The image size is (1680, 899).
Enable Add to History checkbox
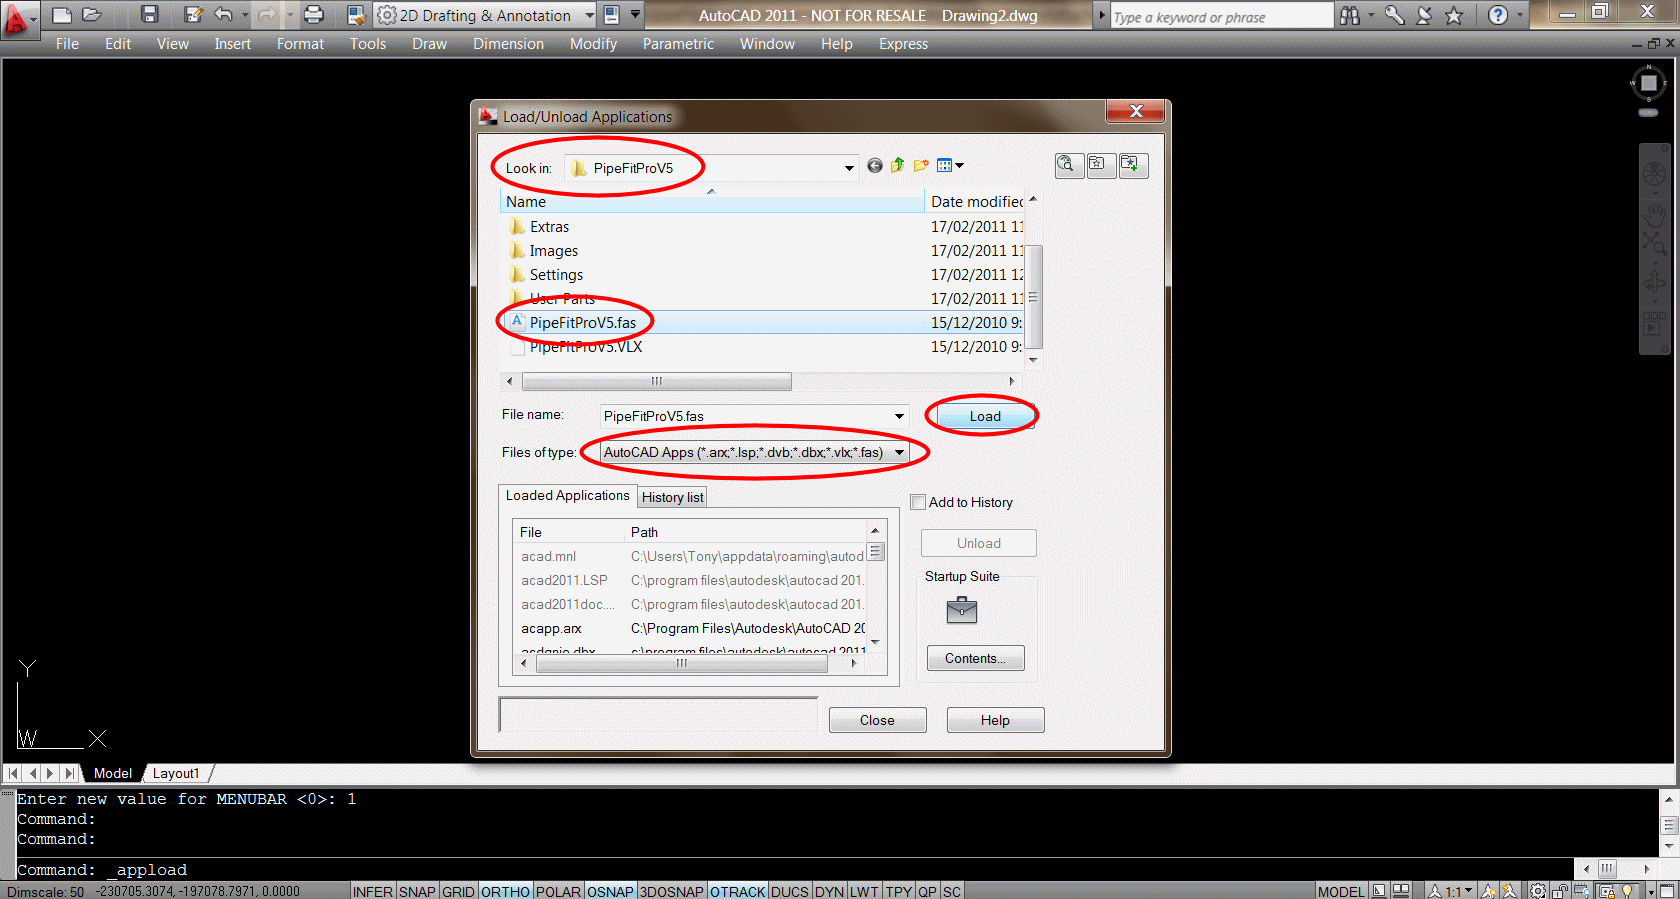point(918,502)
